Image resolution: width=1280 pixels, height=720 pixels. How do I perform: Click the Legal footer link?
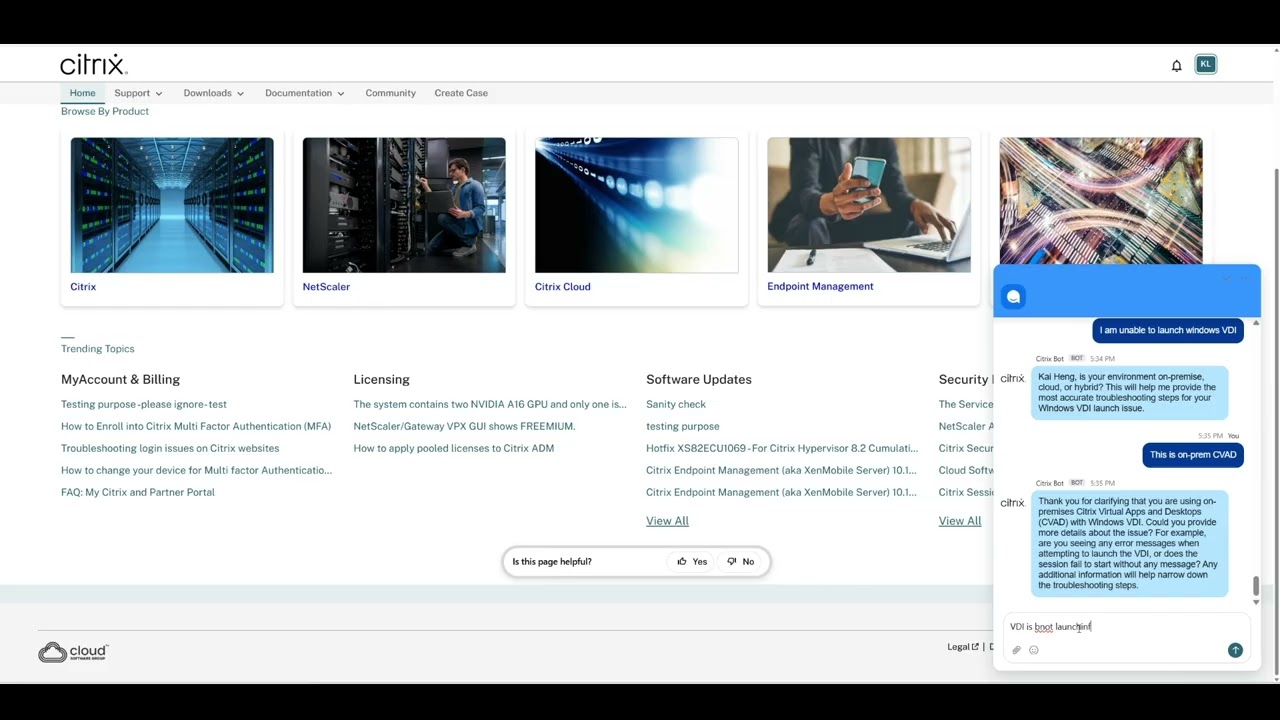click(963, 647)
